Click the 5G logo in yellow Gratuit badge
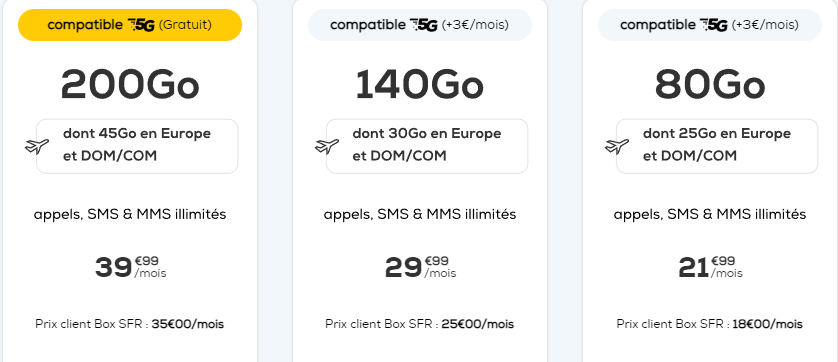Screen dimensions: 838x362 [141, 25]
